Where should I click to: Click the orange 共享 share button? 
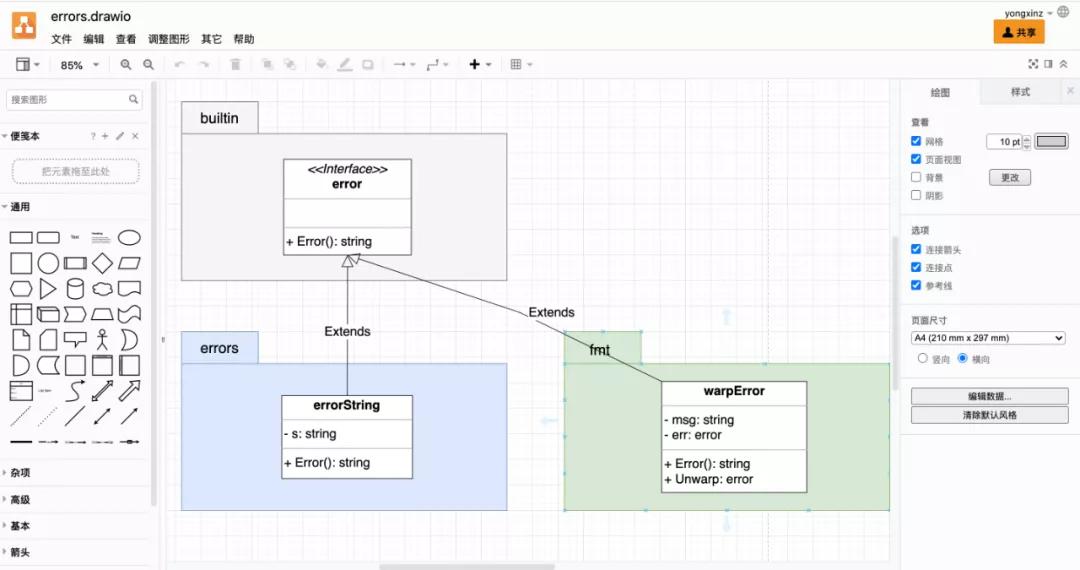(1019, 32)
